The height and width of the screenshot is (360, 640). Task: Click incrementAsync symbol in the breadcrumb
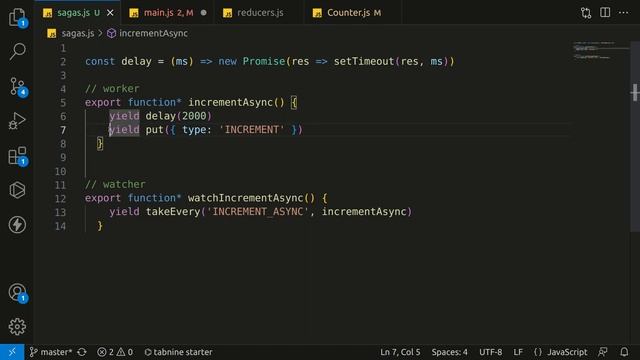tap(153, 33)
